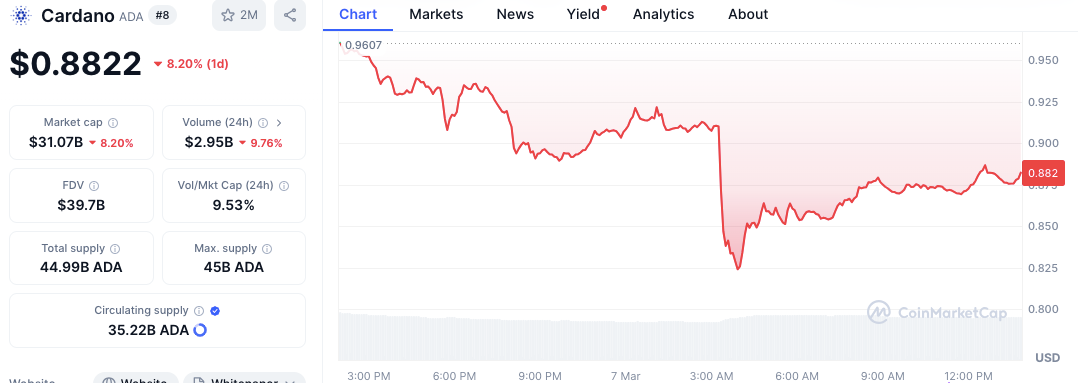Click the Cardano logo icon
1078x383 pixels.
[23, 15]
